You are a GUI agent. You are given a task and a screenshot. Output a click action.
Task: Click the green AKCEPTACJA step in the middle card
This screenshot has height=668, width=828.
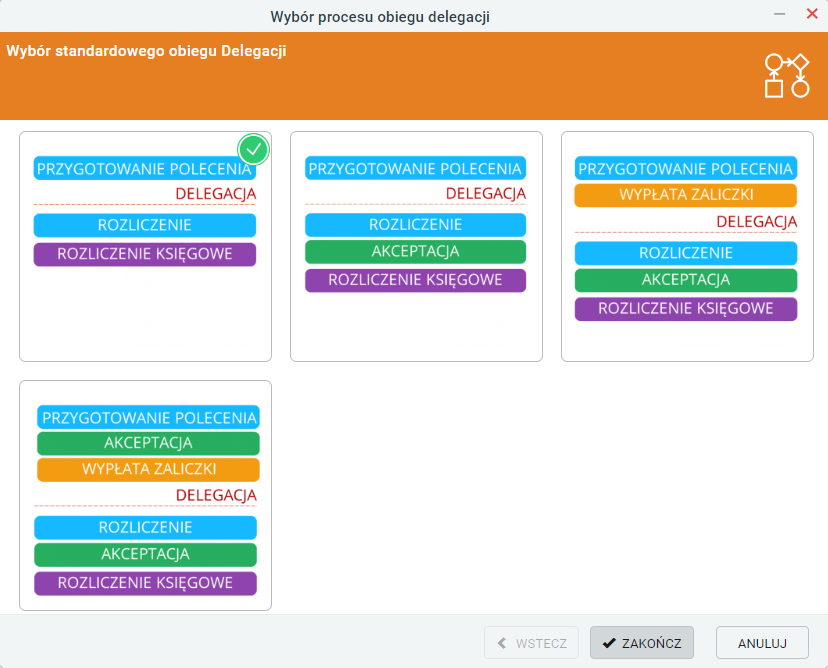(416, 252)
